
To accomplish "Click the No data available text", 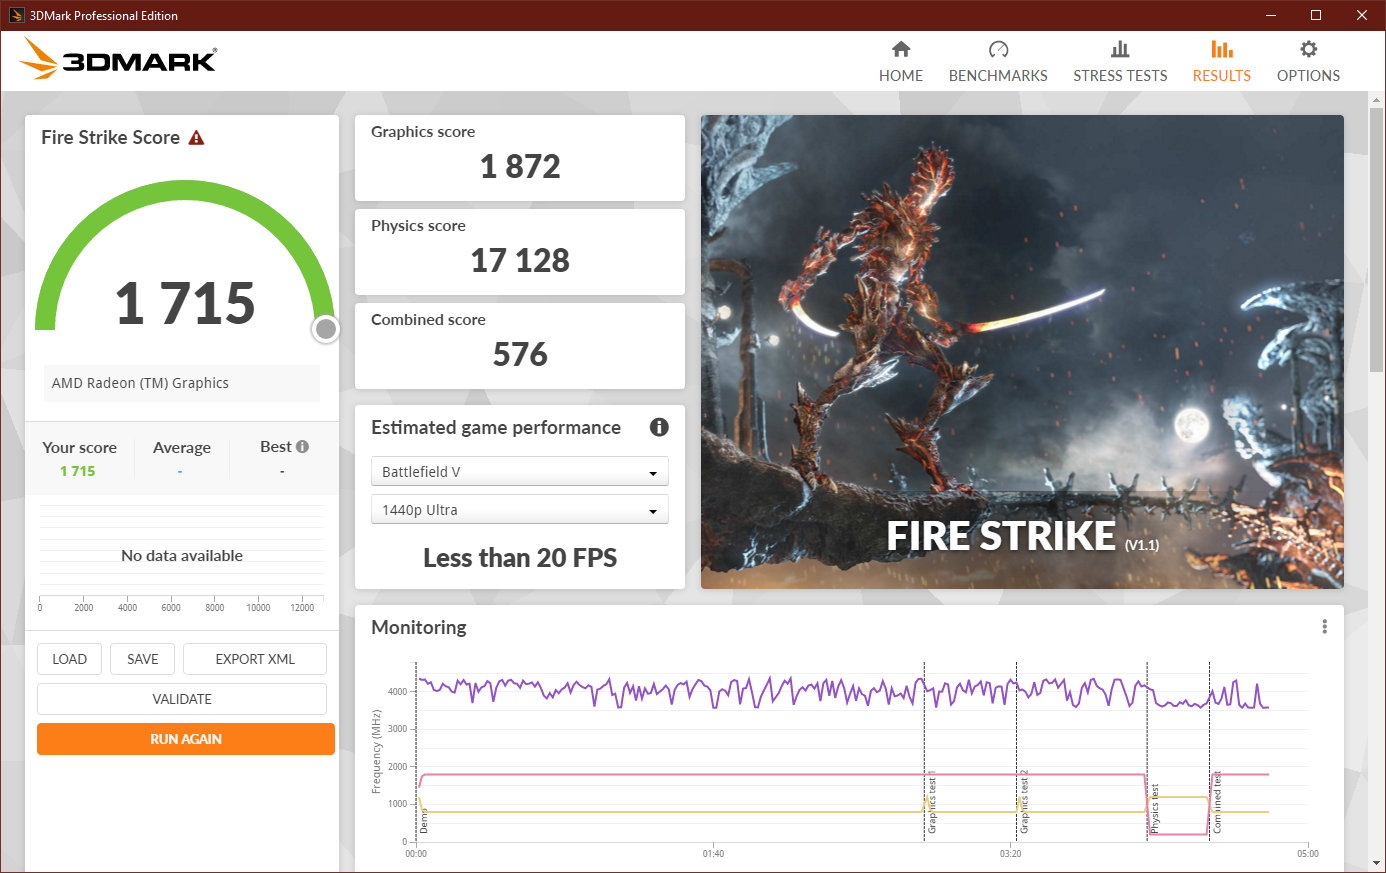I will tap(182, 556).
